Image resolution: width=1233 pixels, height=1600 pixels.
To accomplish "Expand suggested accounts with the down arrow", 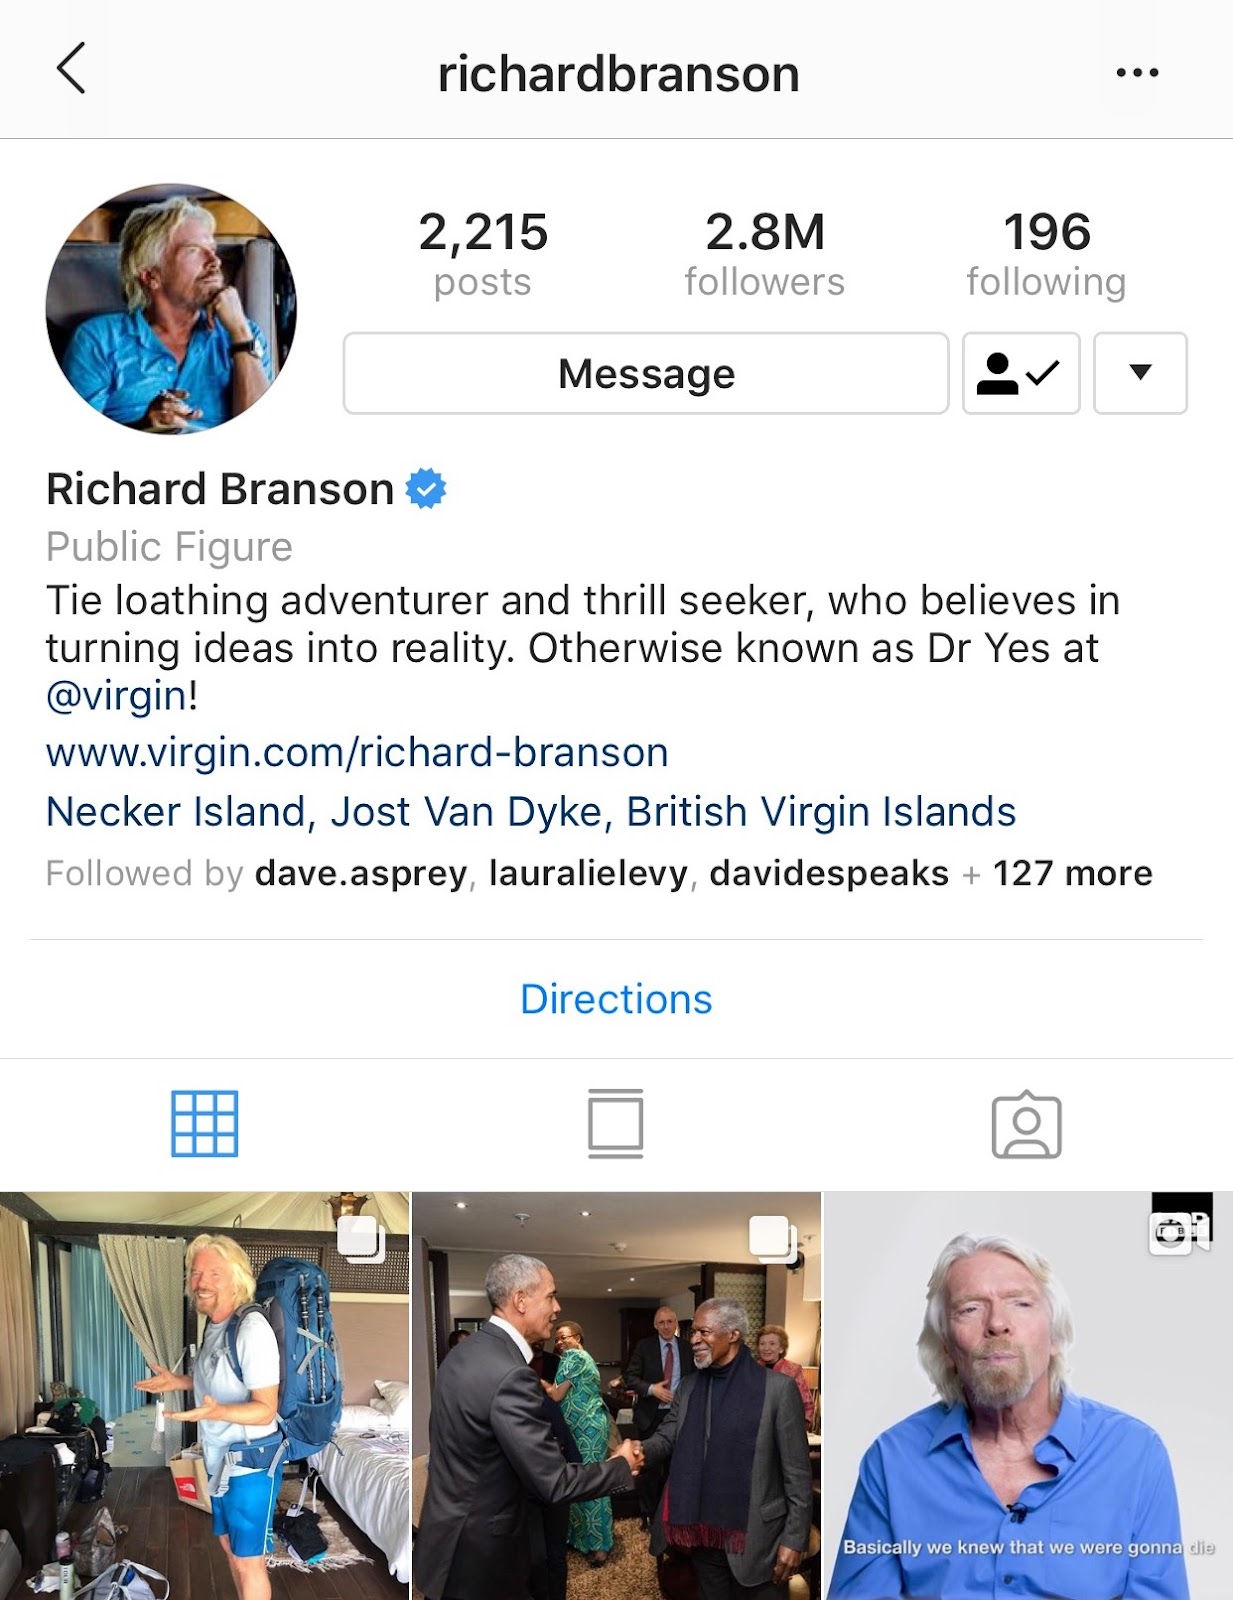I will (1140, 373).
